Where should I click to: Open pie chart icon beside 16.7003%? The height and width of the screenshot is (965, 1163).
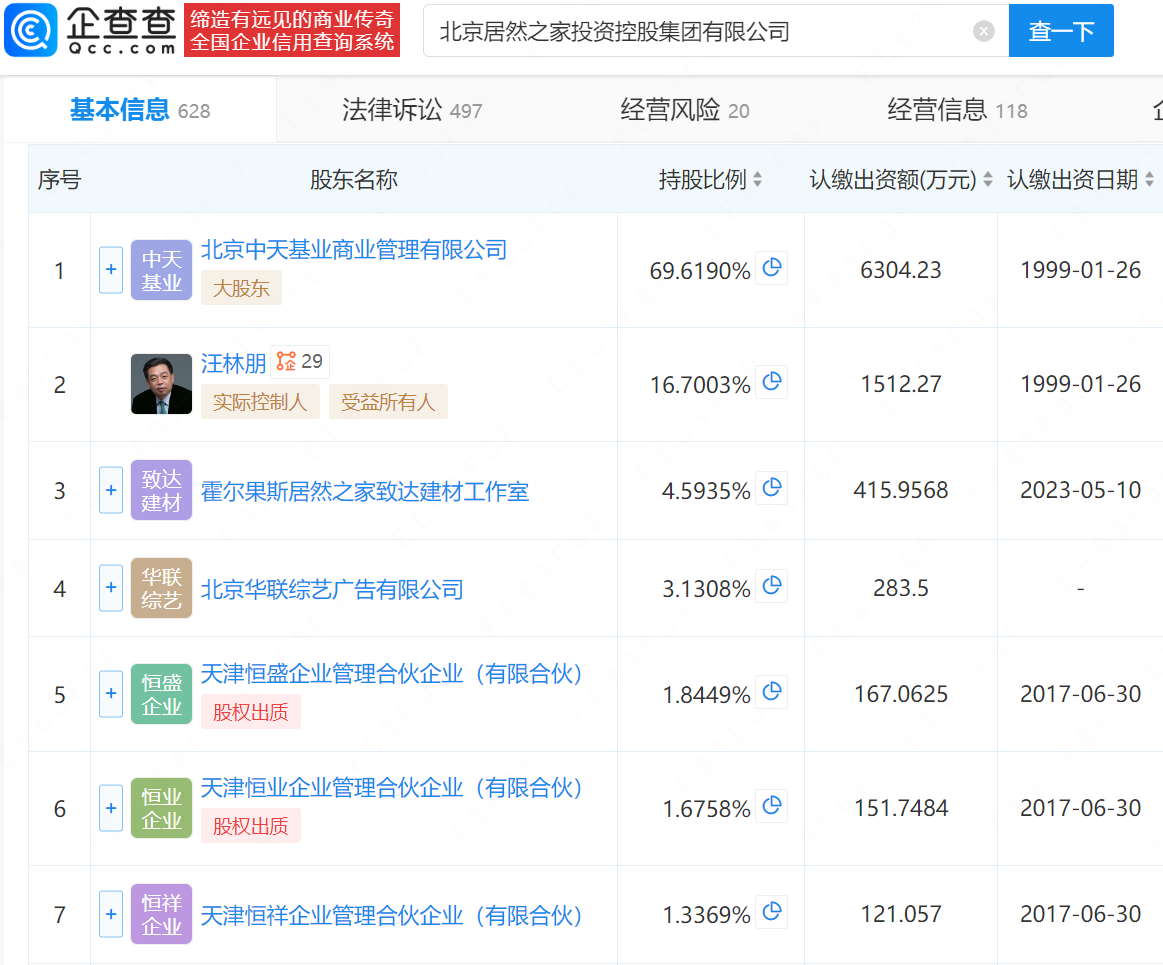pos(771,382)
